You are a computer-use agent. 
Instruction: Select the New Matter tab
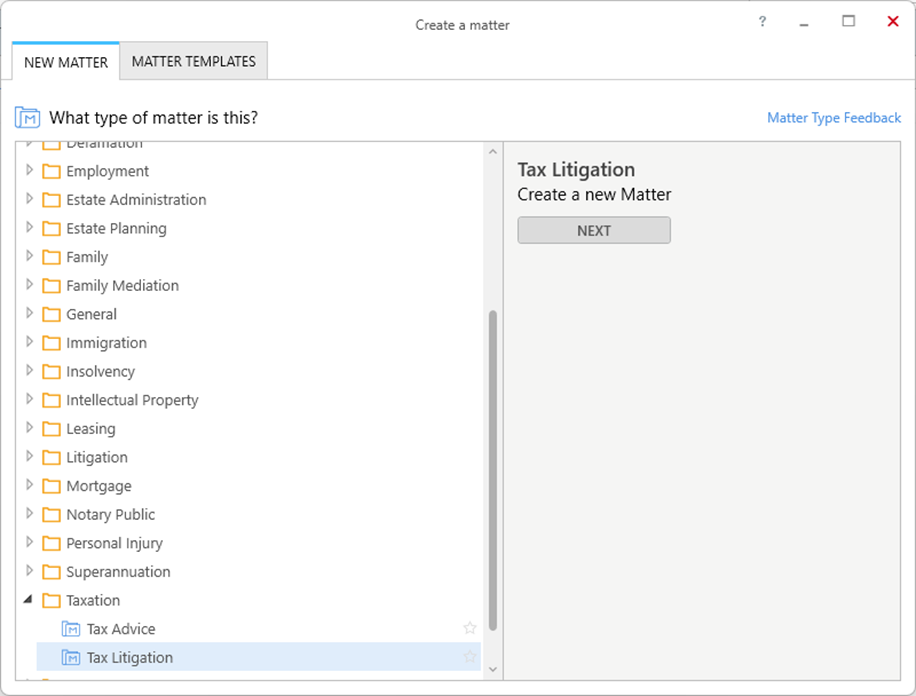[x=66, y=62]
